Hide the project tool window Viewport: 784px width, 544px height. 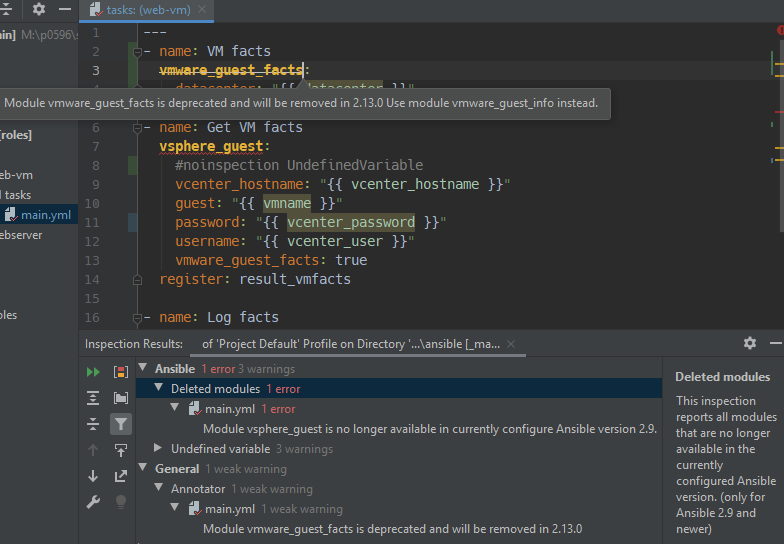(65, 9)
